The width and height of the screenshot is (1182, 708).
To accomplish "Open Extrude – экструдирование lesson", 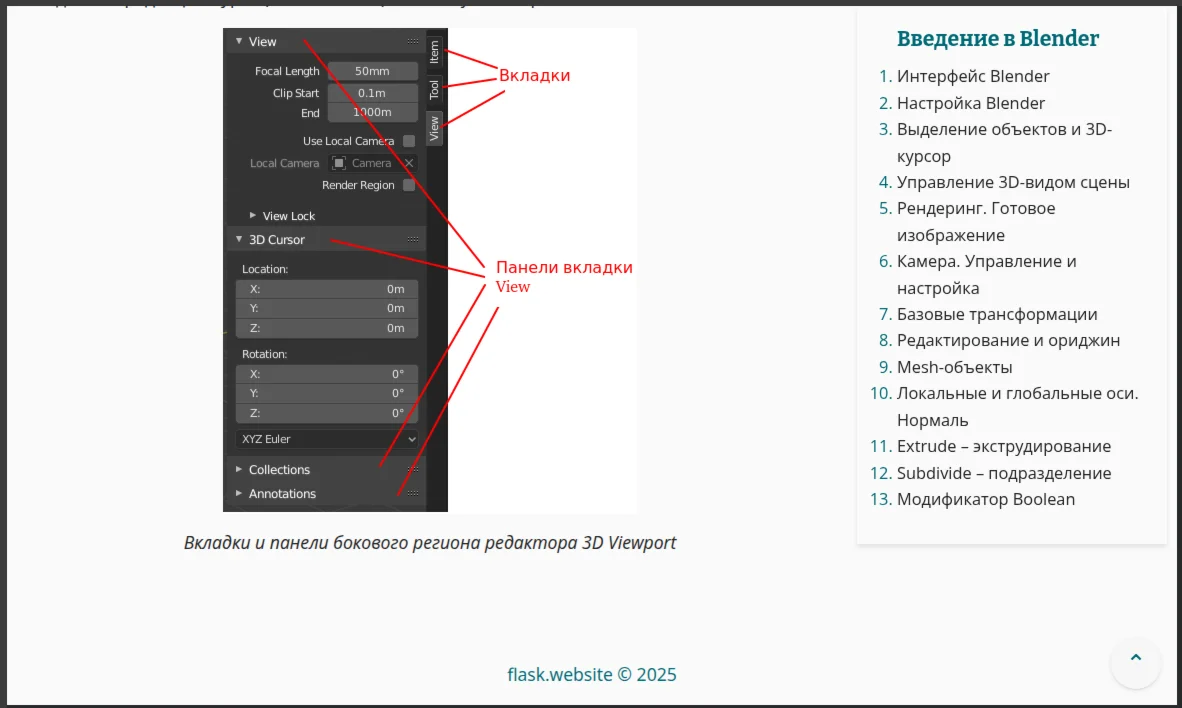I will point(1003,446).
